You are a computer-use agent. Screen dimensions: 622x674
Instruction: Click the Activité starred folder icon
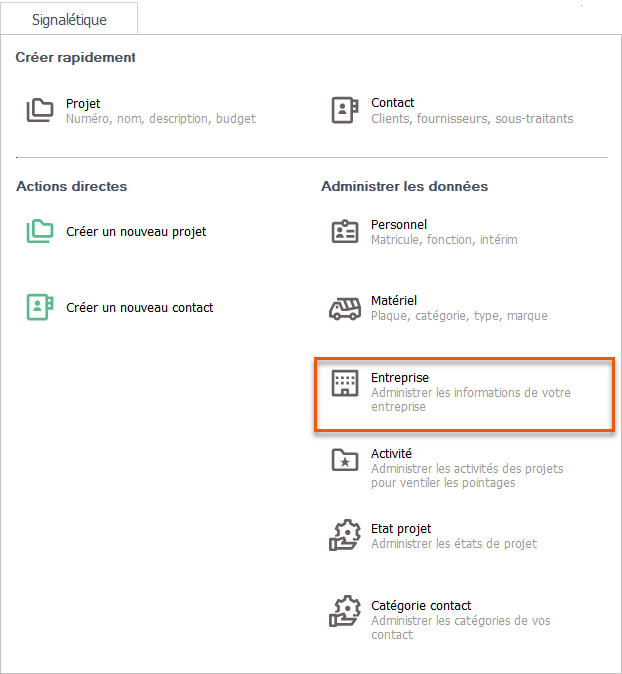(x=344, y=460)
